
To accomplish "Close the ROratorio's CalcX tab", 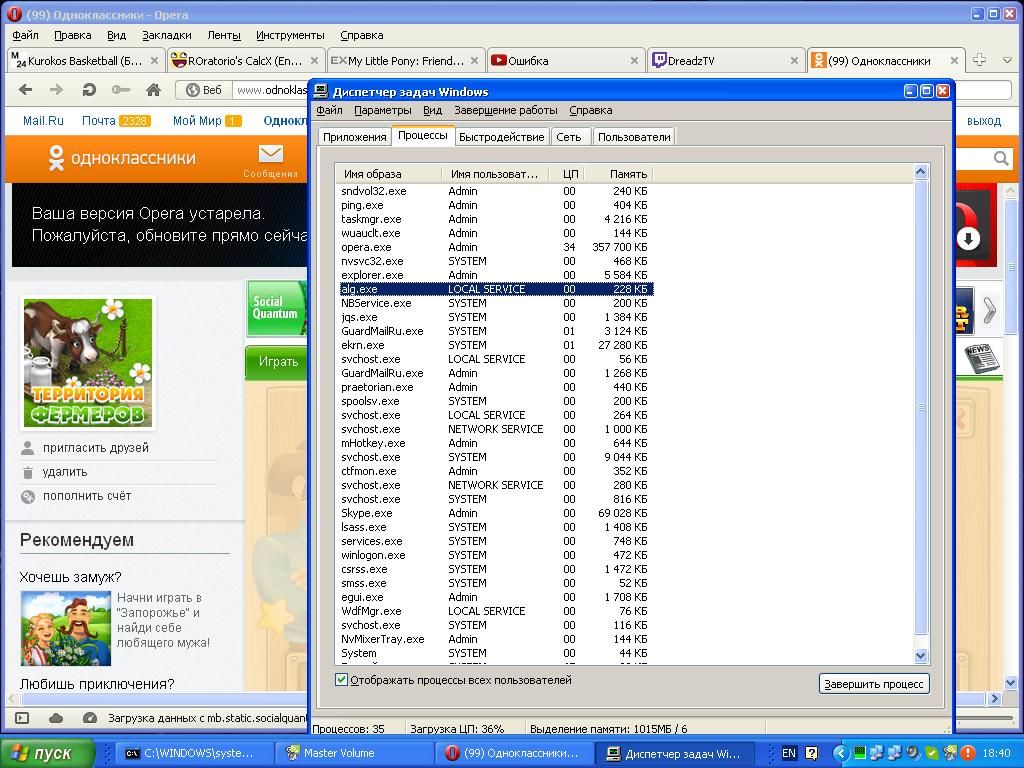I will coord(314,61).
